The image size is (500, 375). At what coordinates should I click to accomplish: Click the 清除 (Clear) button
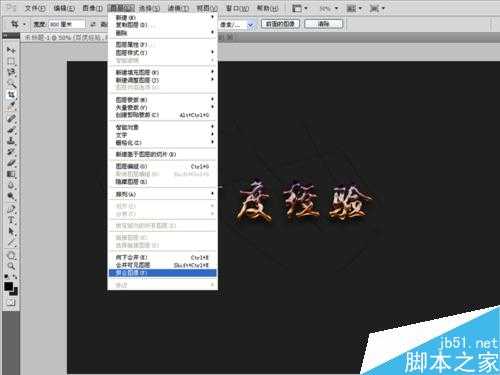[x=323, y=24]
